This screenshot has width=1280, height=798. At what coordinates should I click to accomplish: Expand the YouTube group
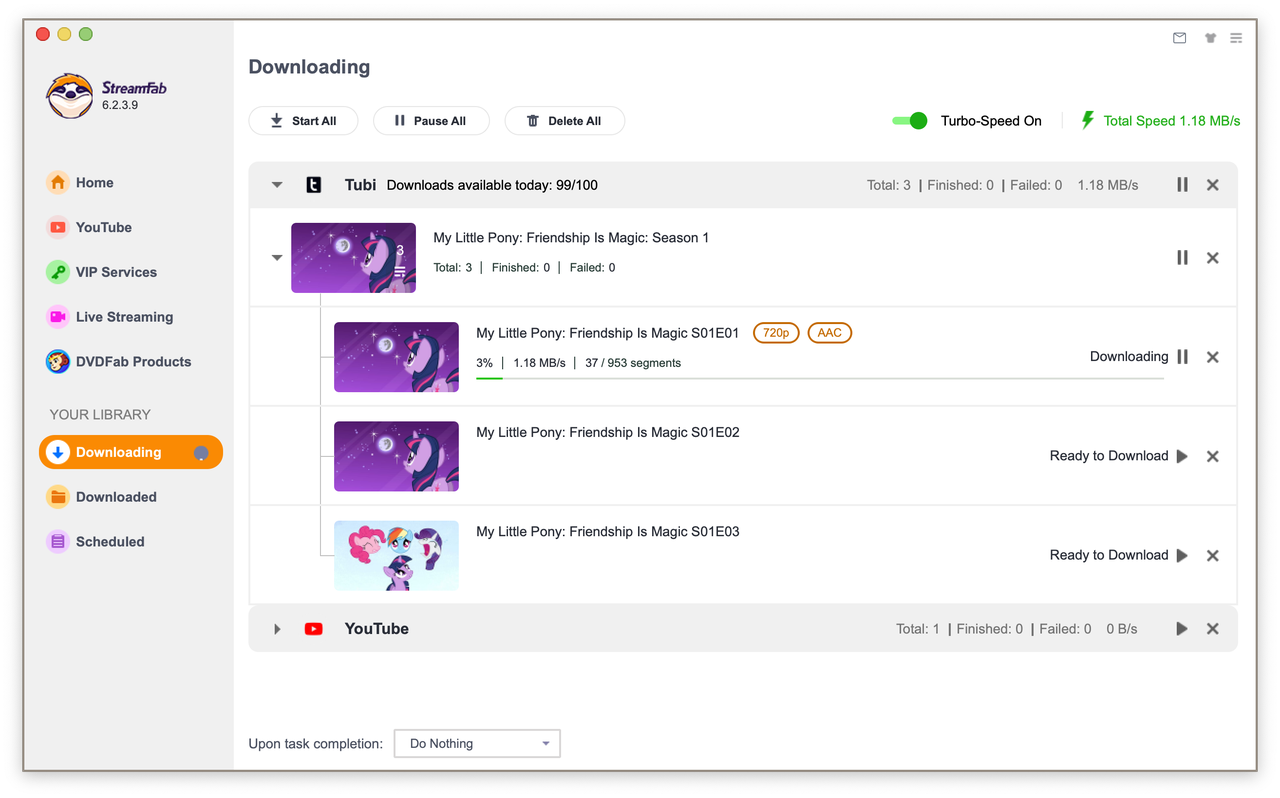(x=277, y=629)
